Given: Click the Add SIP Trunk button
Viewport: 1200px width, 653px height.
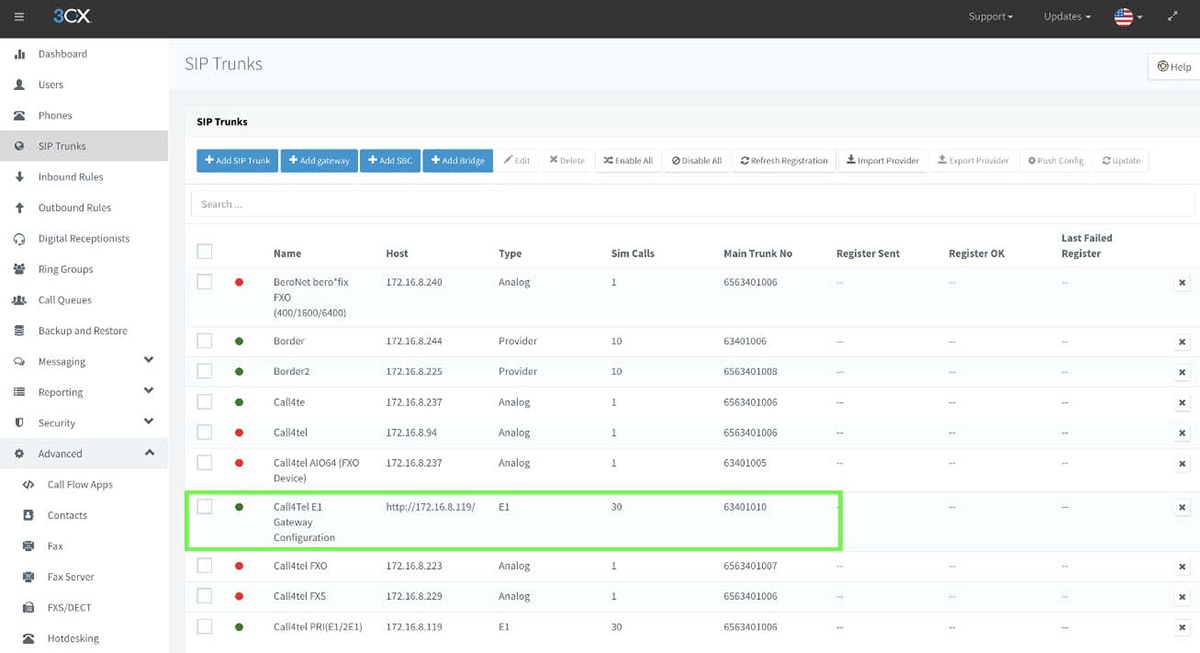Looking at the screenshot, I should click(x=237, y=160).
